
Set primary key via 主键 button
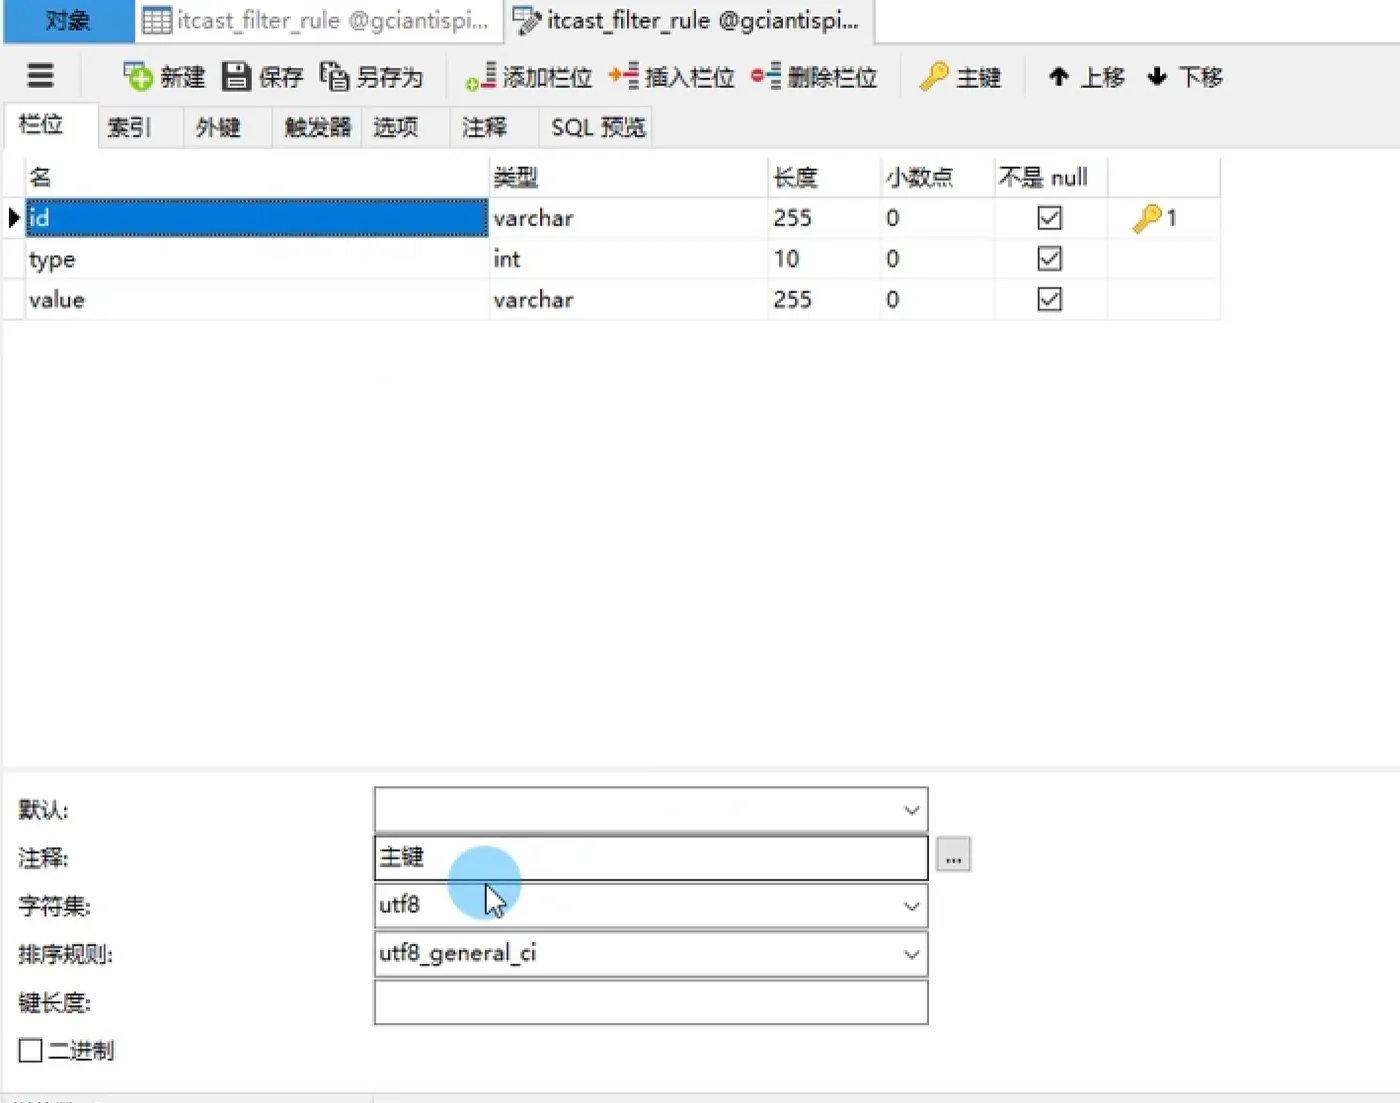click(x=960, y=76)
